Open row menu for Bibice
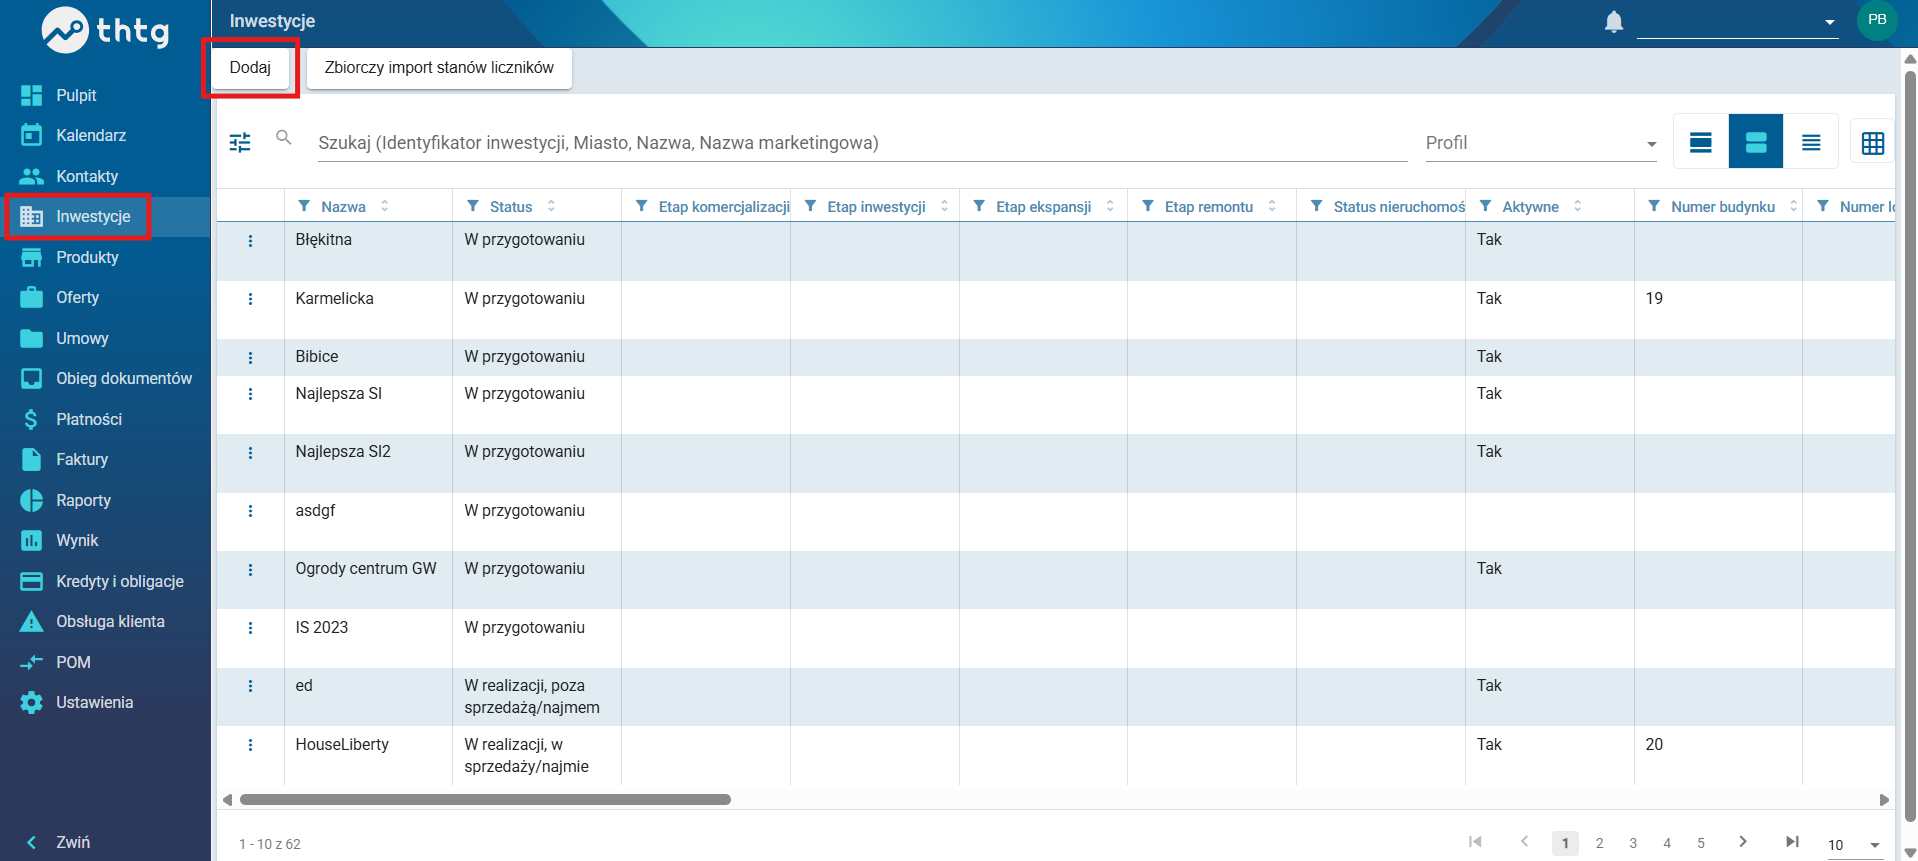The image size is (1918, 861). 250,358
